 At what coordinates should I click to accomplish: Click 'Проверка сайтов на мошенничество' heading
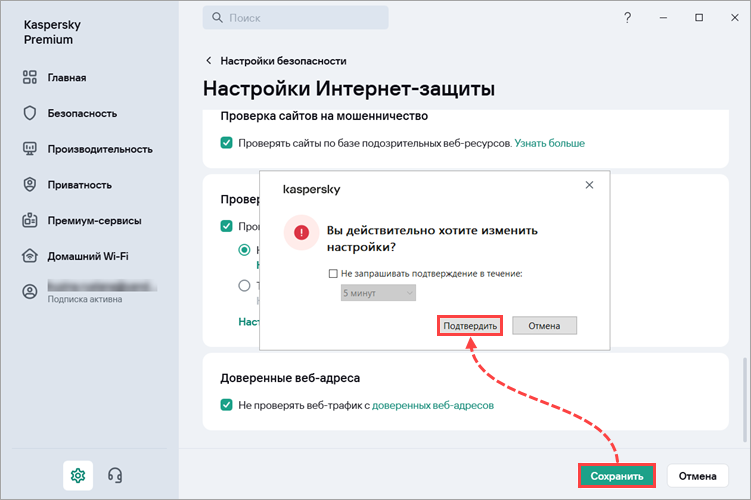tap(324, 116)
